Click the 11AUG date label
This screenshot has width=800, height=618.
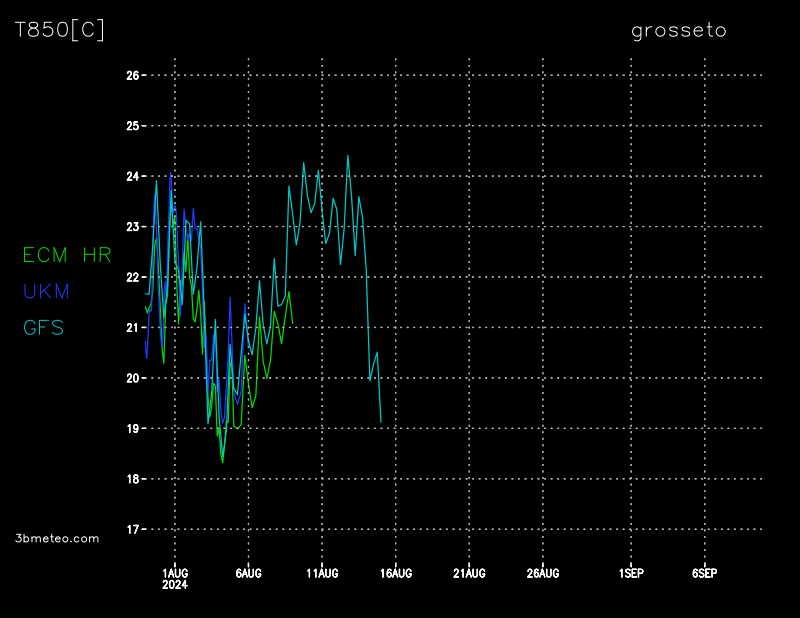[x=322, y=573]
